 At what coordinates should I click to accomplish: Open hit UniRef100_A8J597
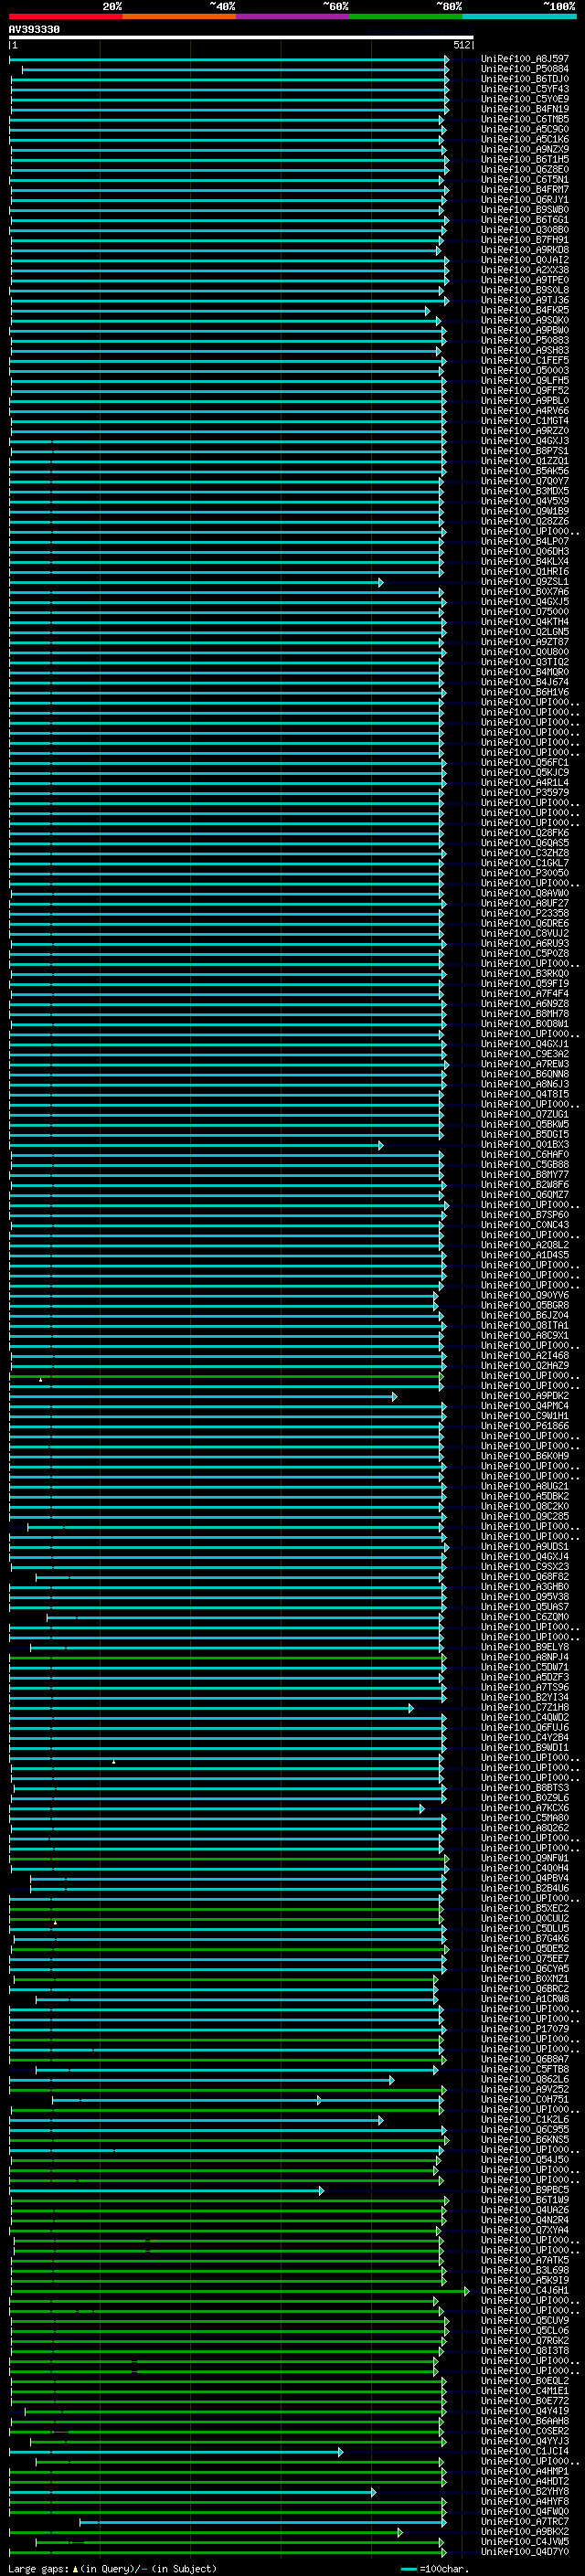[x=525, y=59]
